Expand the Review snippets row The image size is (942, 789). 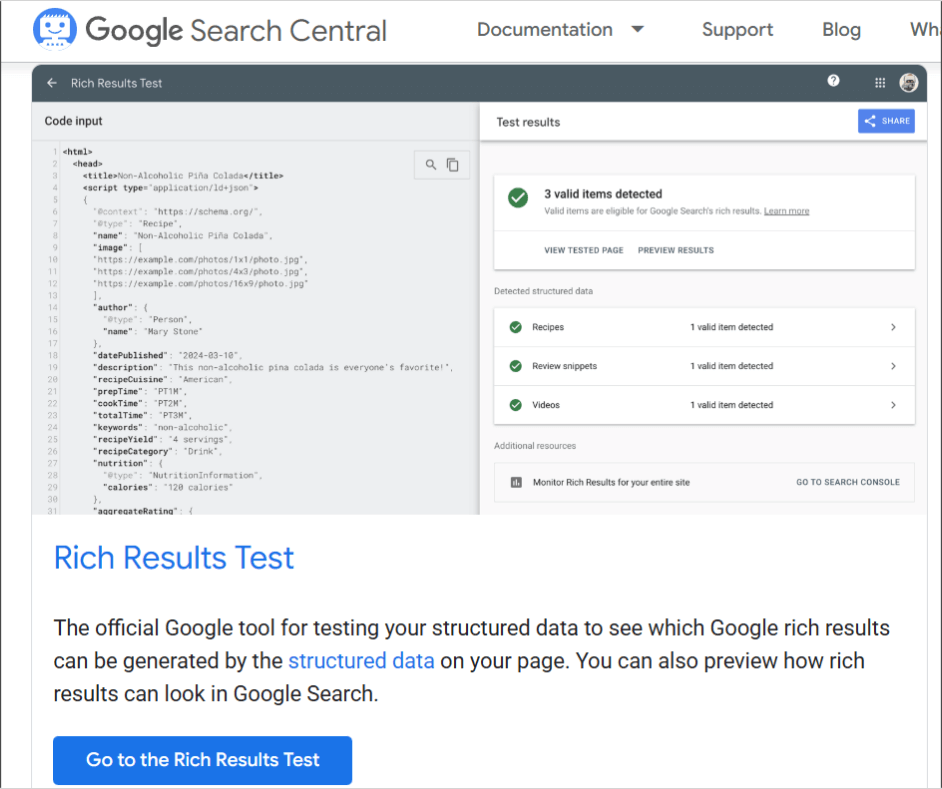click(895, 366)
